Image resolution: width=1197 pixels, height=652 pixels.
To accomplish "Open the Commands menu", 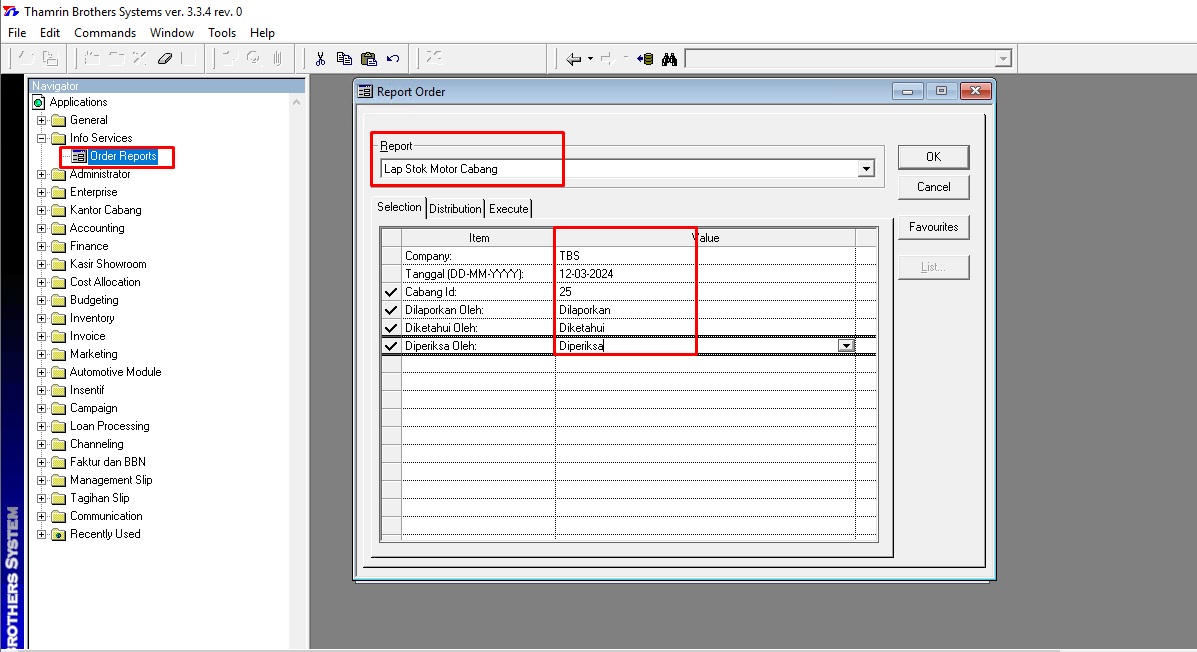I will tap(105, 33).
